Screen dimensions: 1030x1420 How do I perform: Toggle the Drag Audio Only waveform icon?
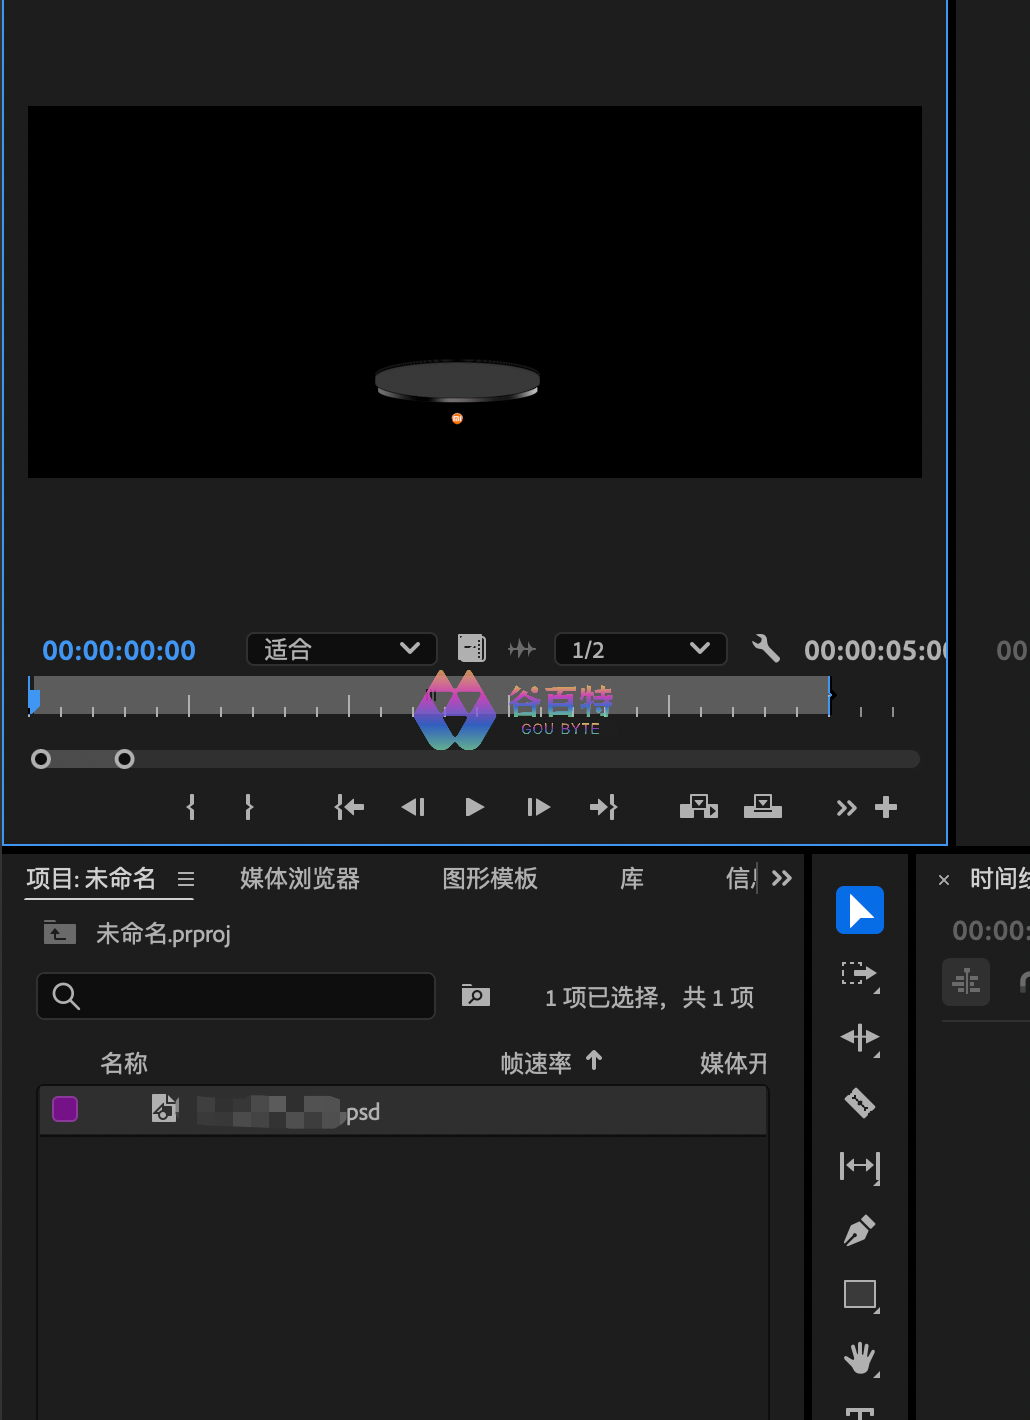[x=521, y=649]
